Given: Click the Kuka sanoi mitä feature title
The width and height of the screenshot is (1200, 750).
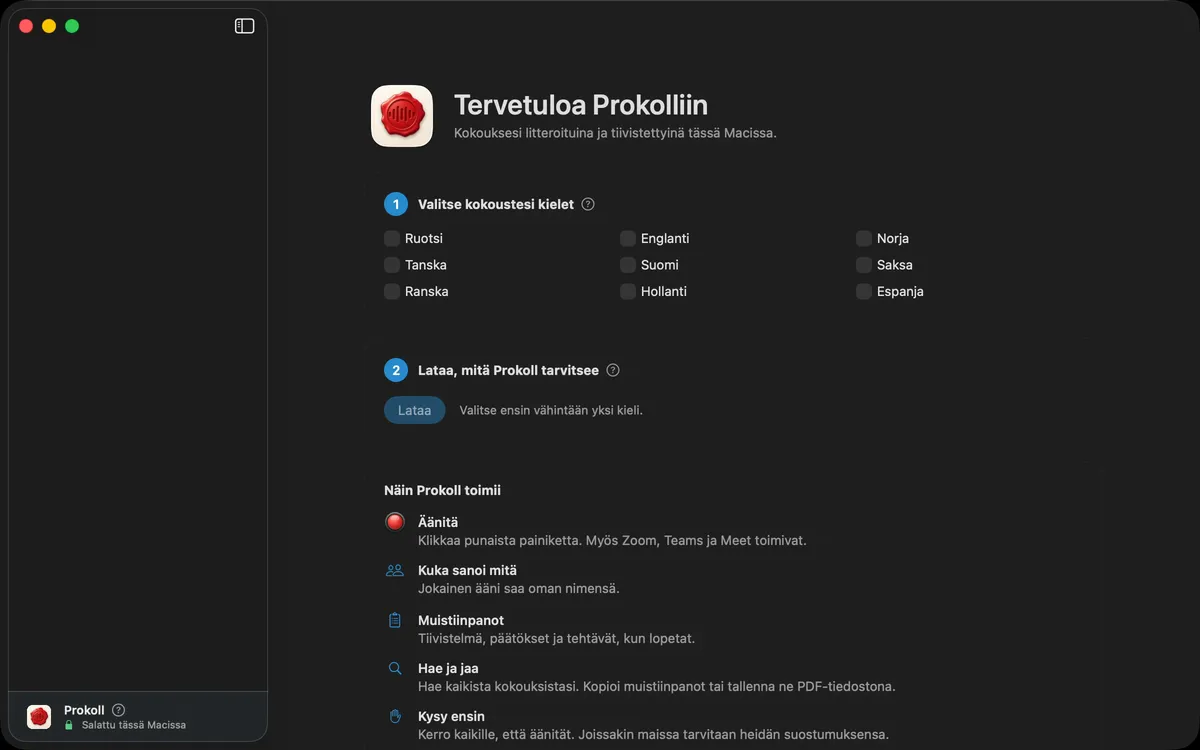Looking at the screenshot, I should click(x=467, y=570).
